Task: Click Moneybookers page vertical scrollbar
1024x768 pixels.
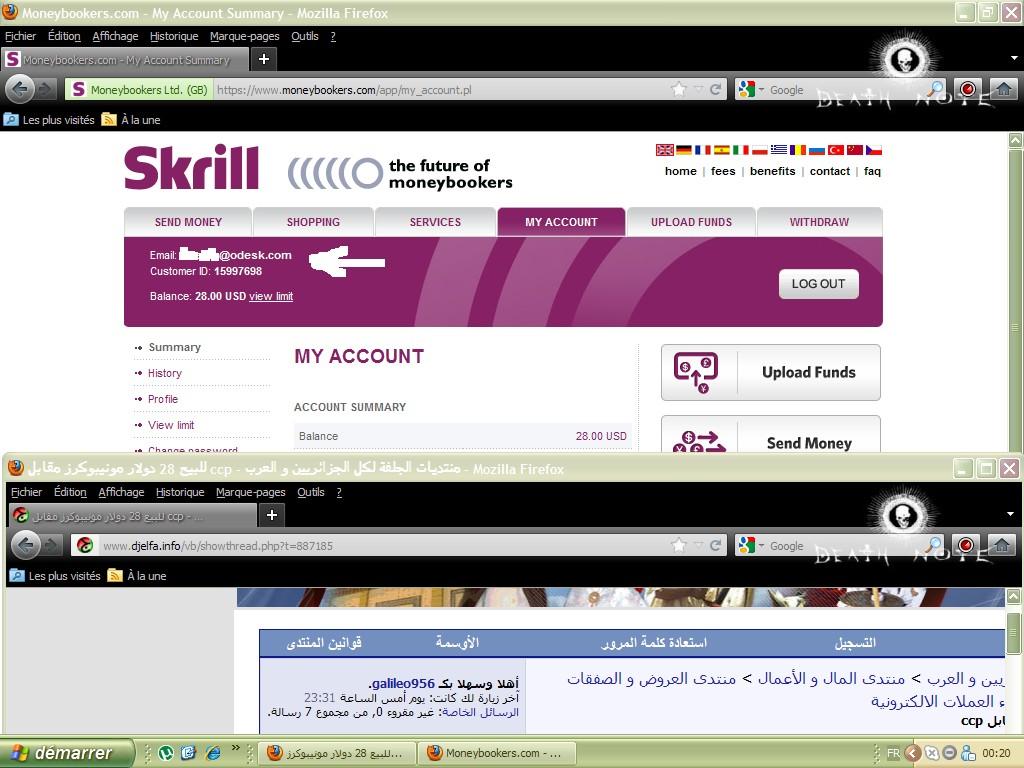Action: point(1015,294)
